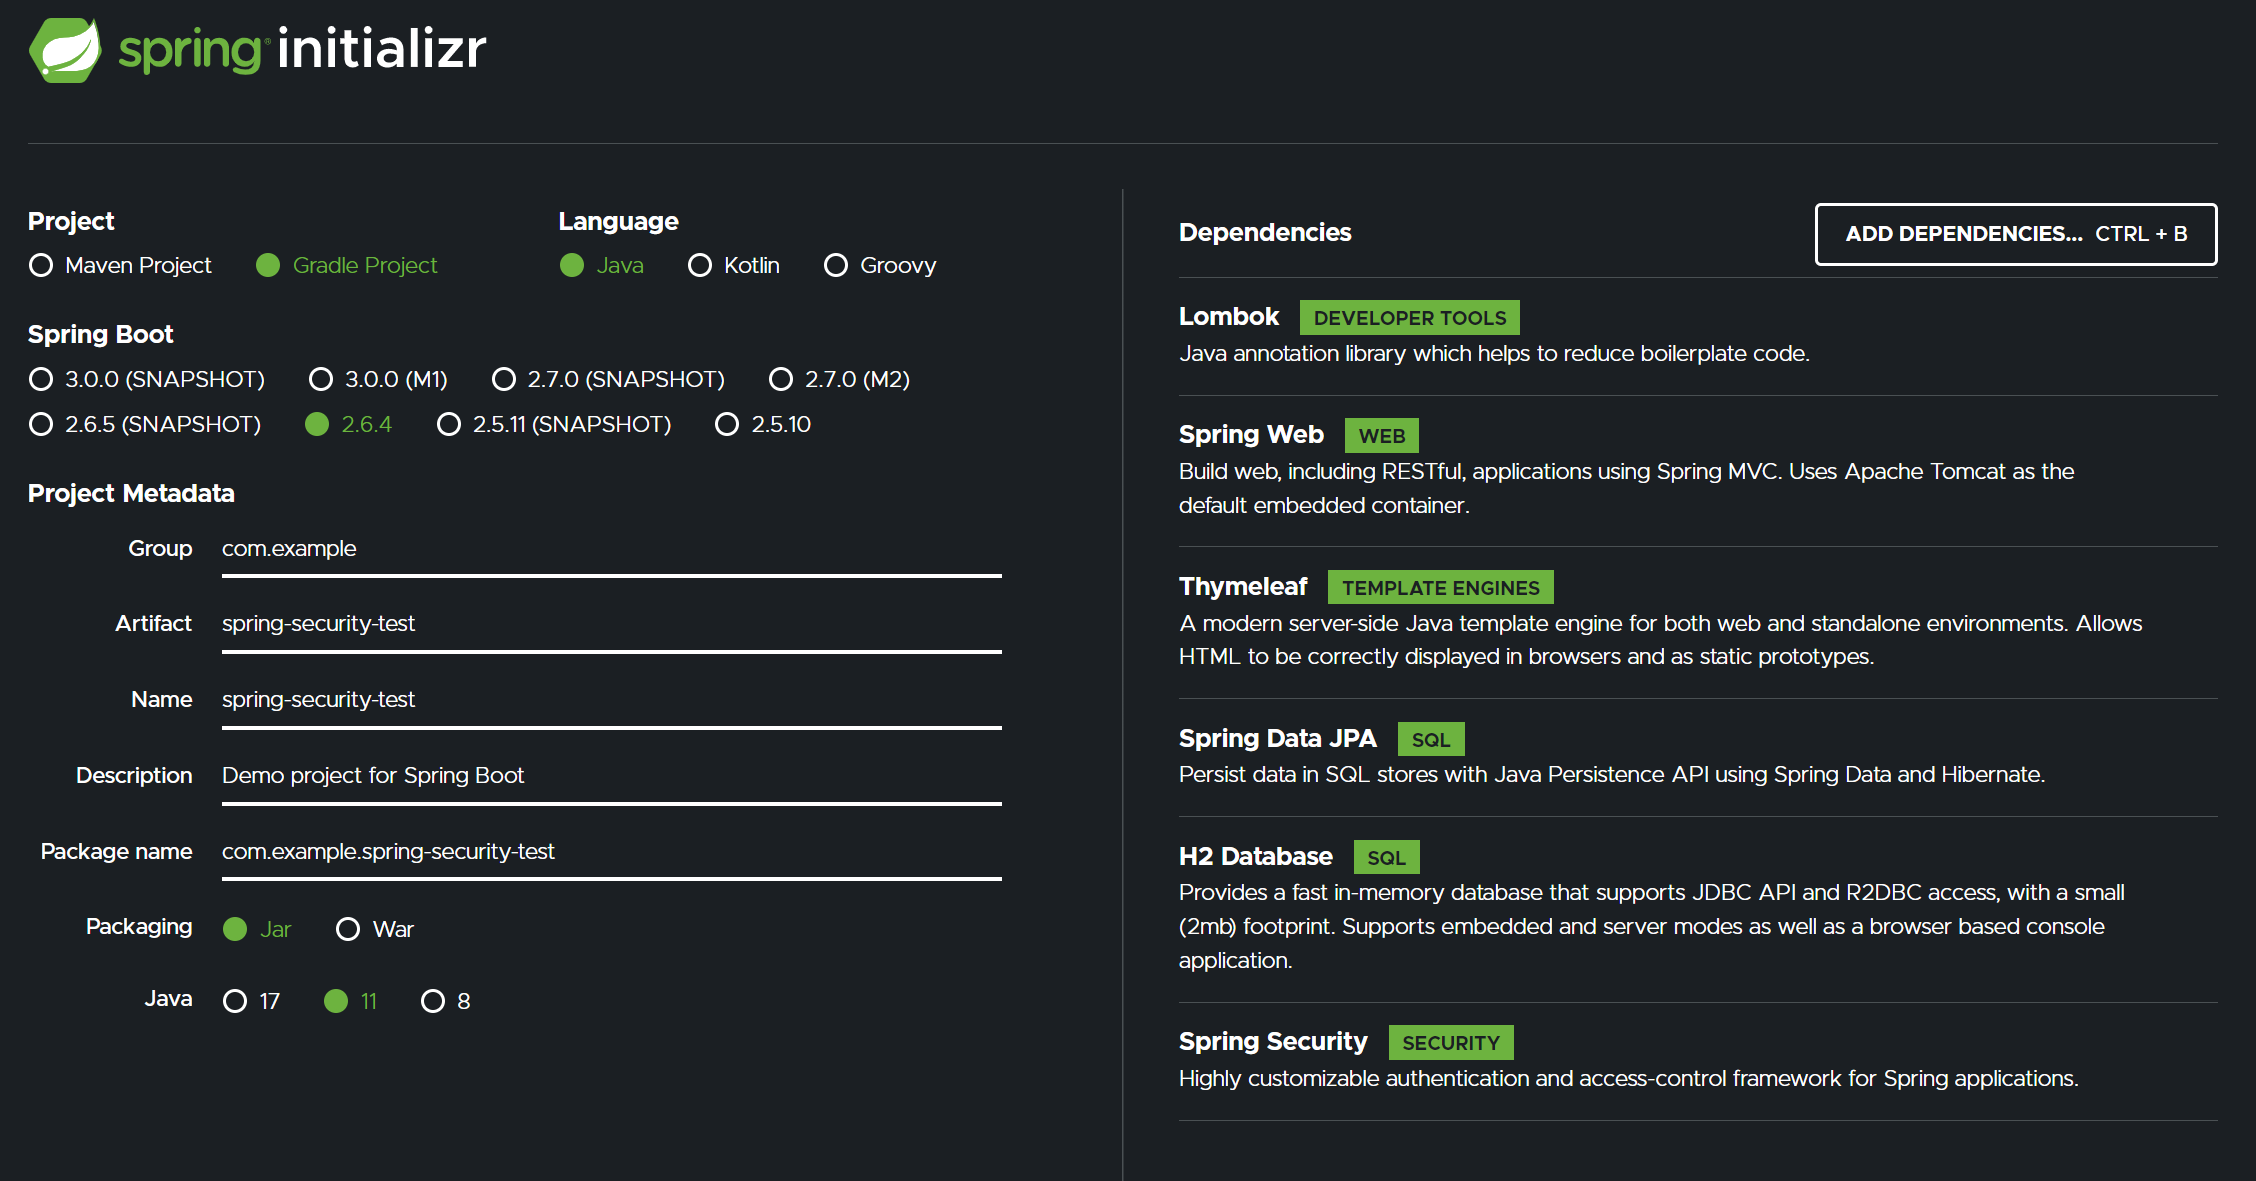Click the Template Engines tag on Thymeleaf
Viewport: 2256px width, 1181px height.
[x=1440, y=588]
